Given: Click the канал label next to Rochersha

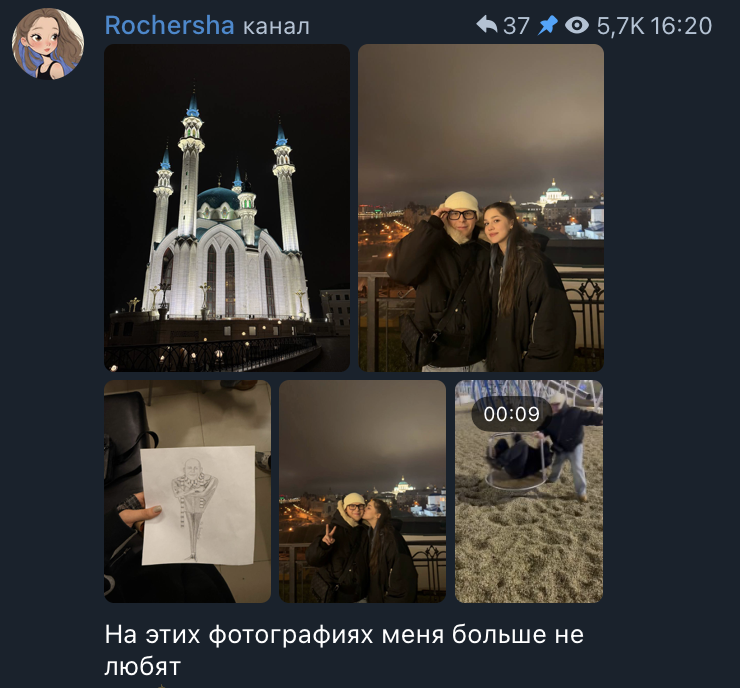Looking at the screenshot, I should click(x=276, y=27).
